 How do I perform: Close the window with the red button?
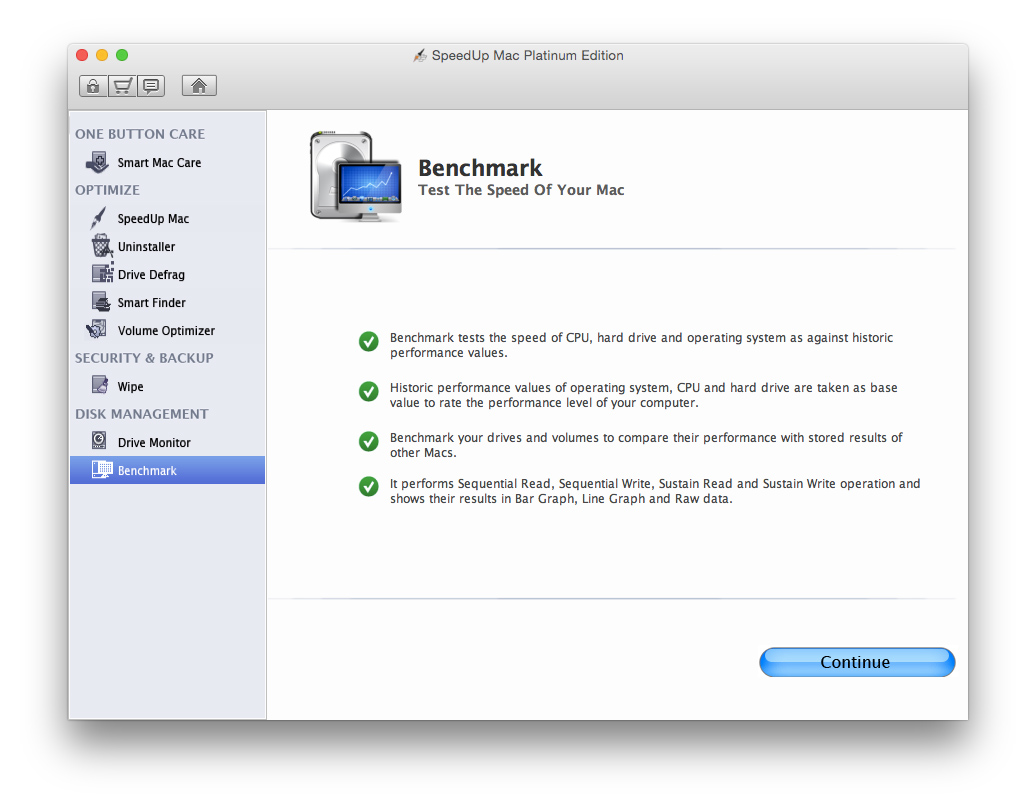82,55
